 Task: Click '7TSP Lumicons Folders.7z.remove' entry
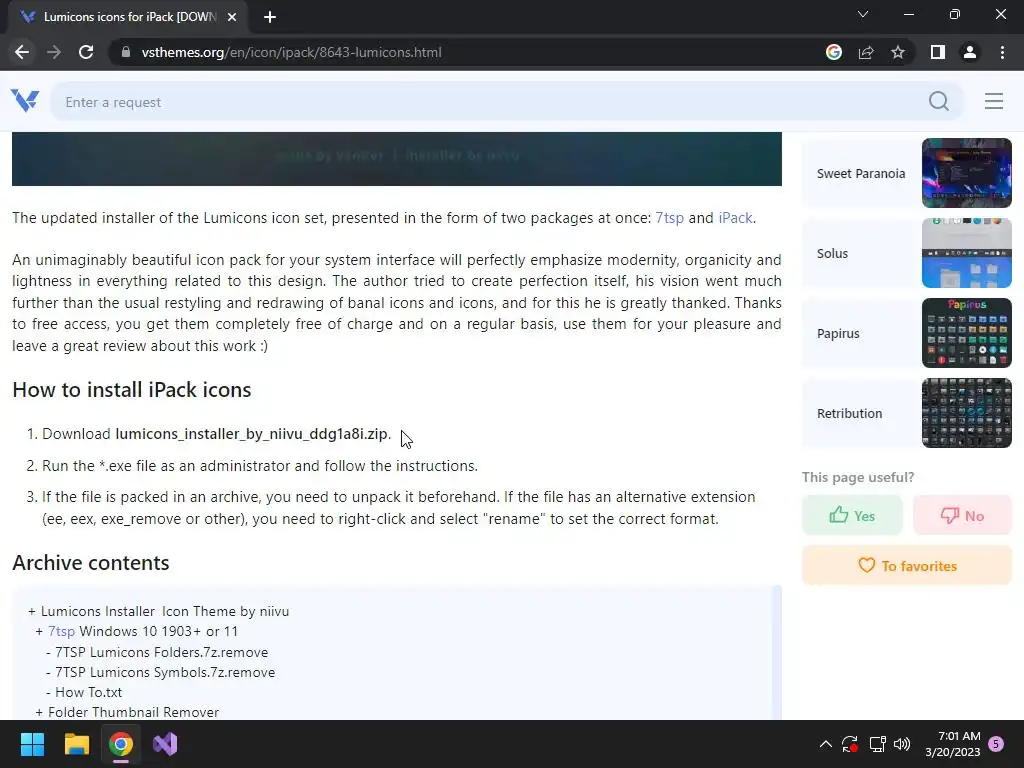click(x=161, y=652)
